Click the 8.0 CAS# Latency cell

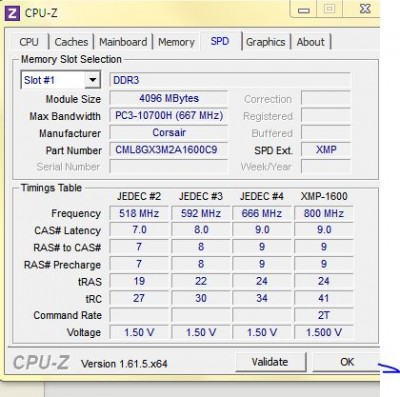[201, 230]
